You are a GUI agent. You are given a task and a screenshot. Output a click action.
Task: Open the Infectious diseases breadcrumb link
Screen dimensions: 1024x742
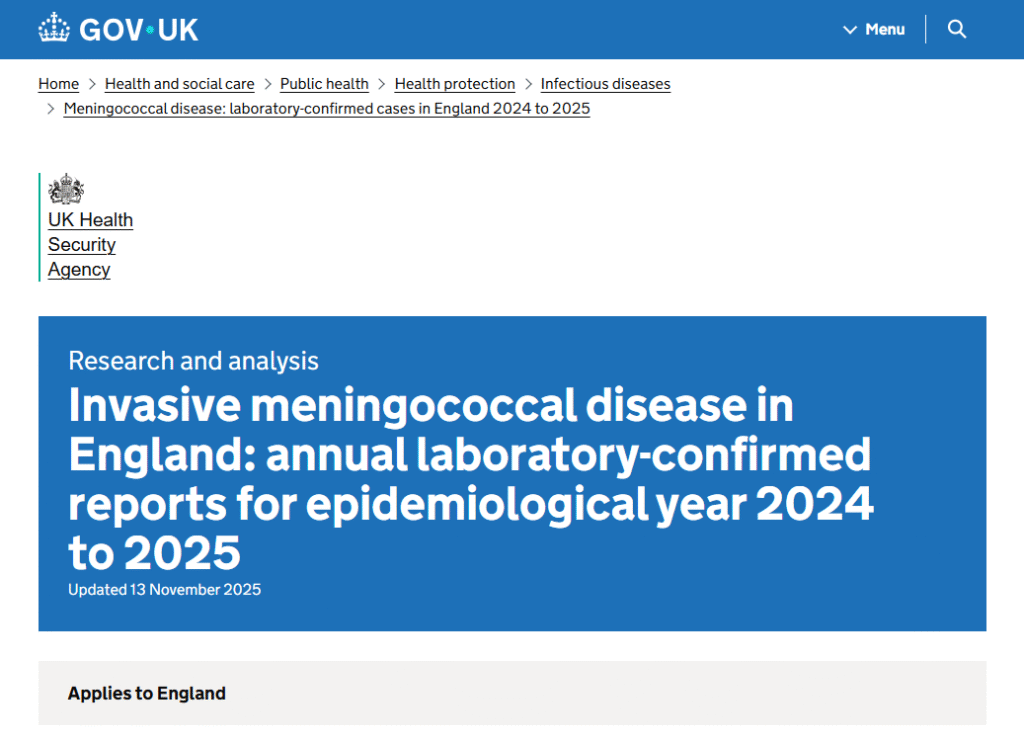(x=605, y=84)
